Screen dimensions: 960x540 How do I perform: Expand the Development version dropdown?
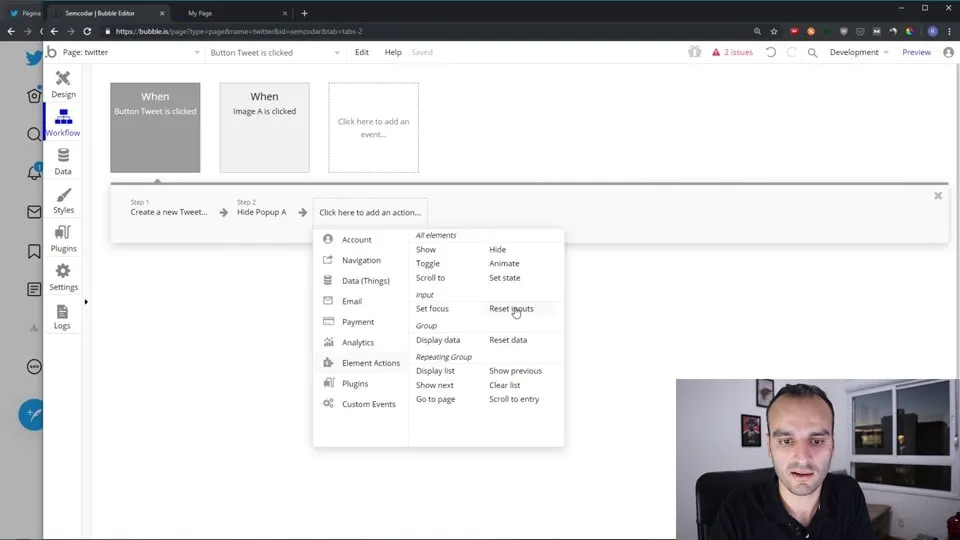coord(858,52)
